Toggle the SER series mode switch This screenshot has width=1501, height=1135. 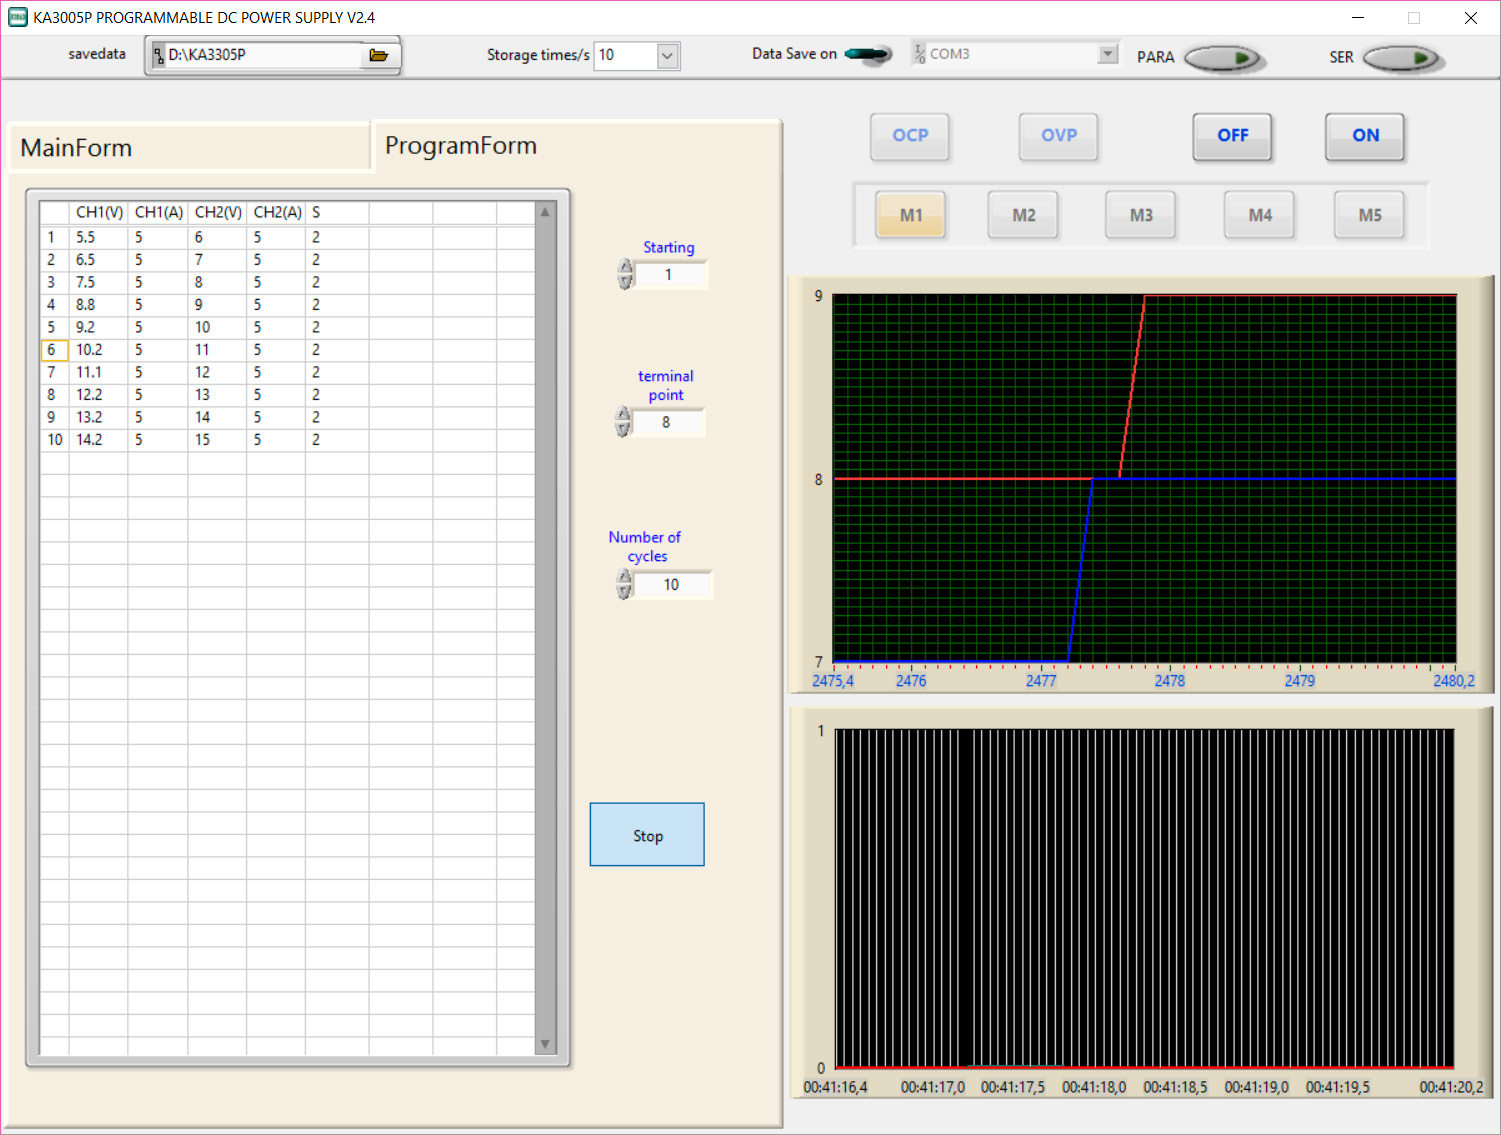pyautogui.click(x=1401, y=58)
